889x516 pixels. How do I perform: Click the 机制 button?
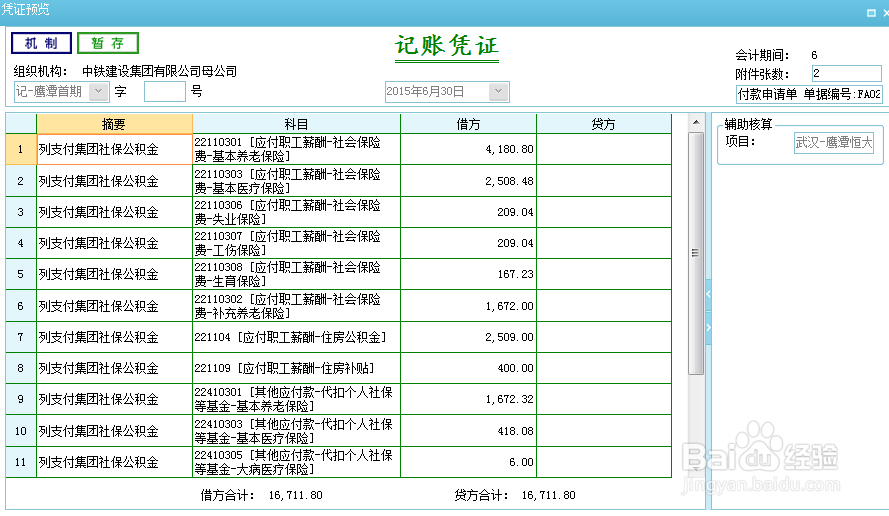[x=41, y=43]
